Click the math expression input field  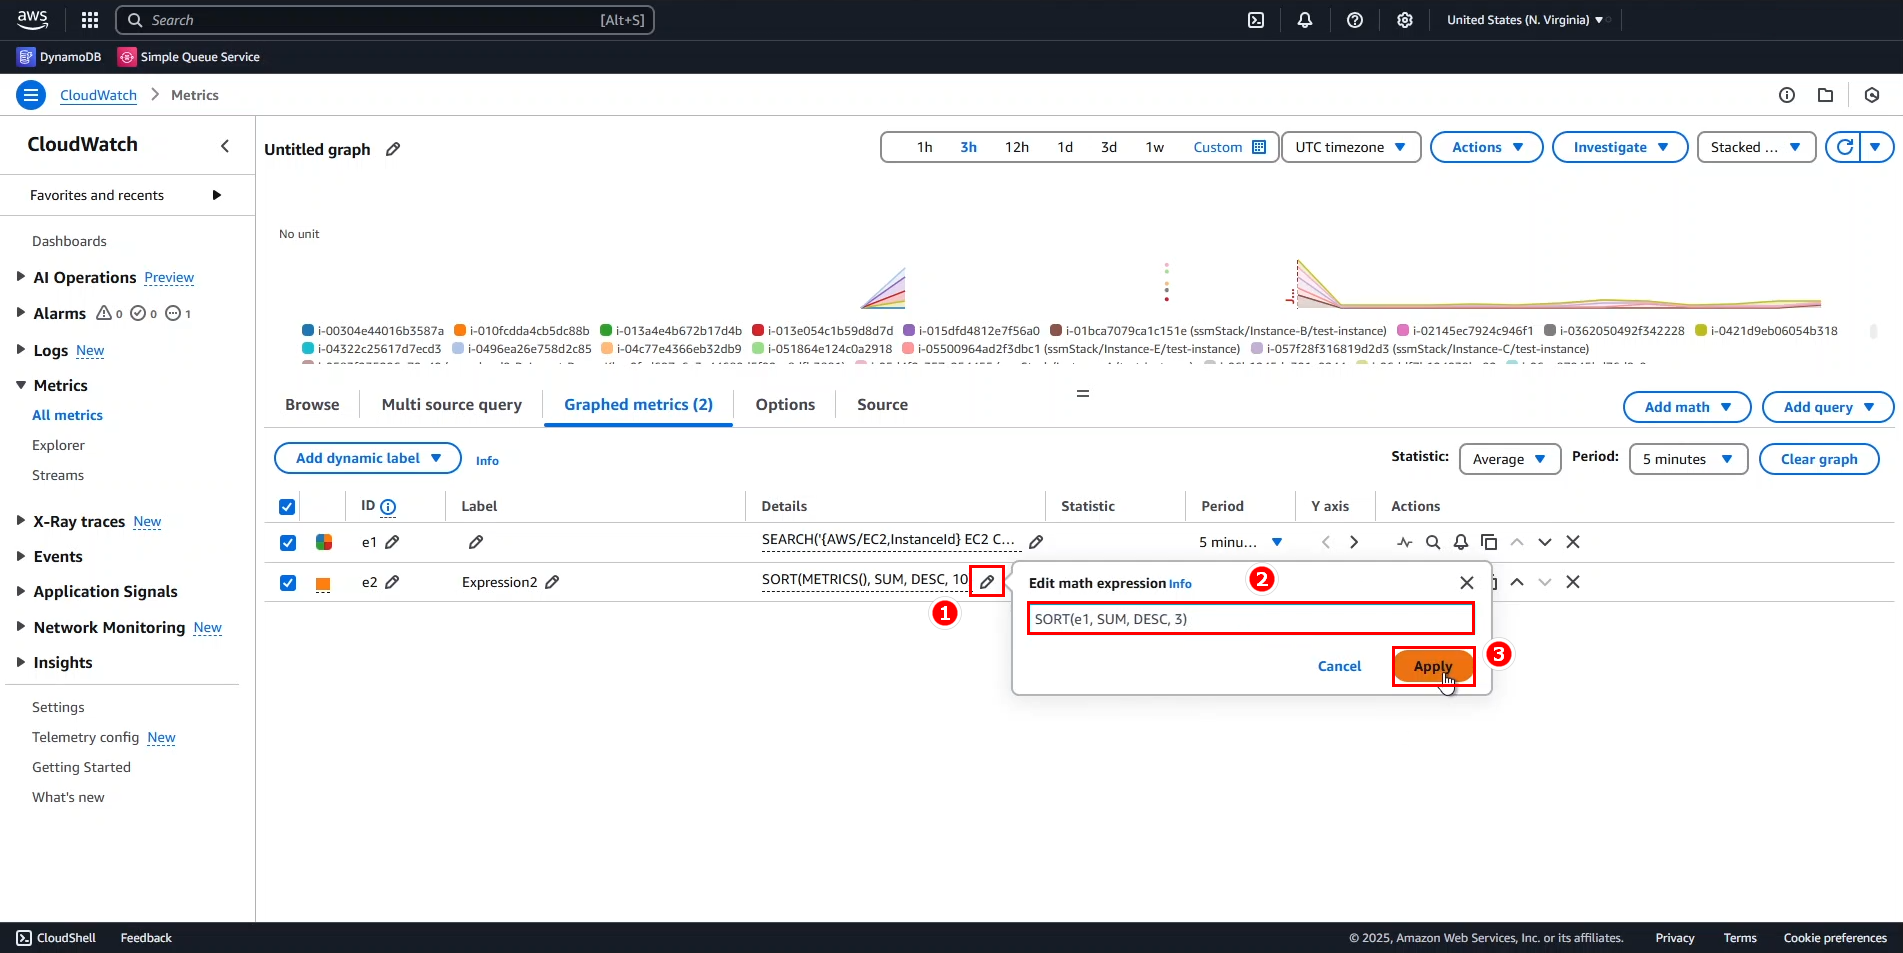click(1249, 618)
